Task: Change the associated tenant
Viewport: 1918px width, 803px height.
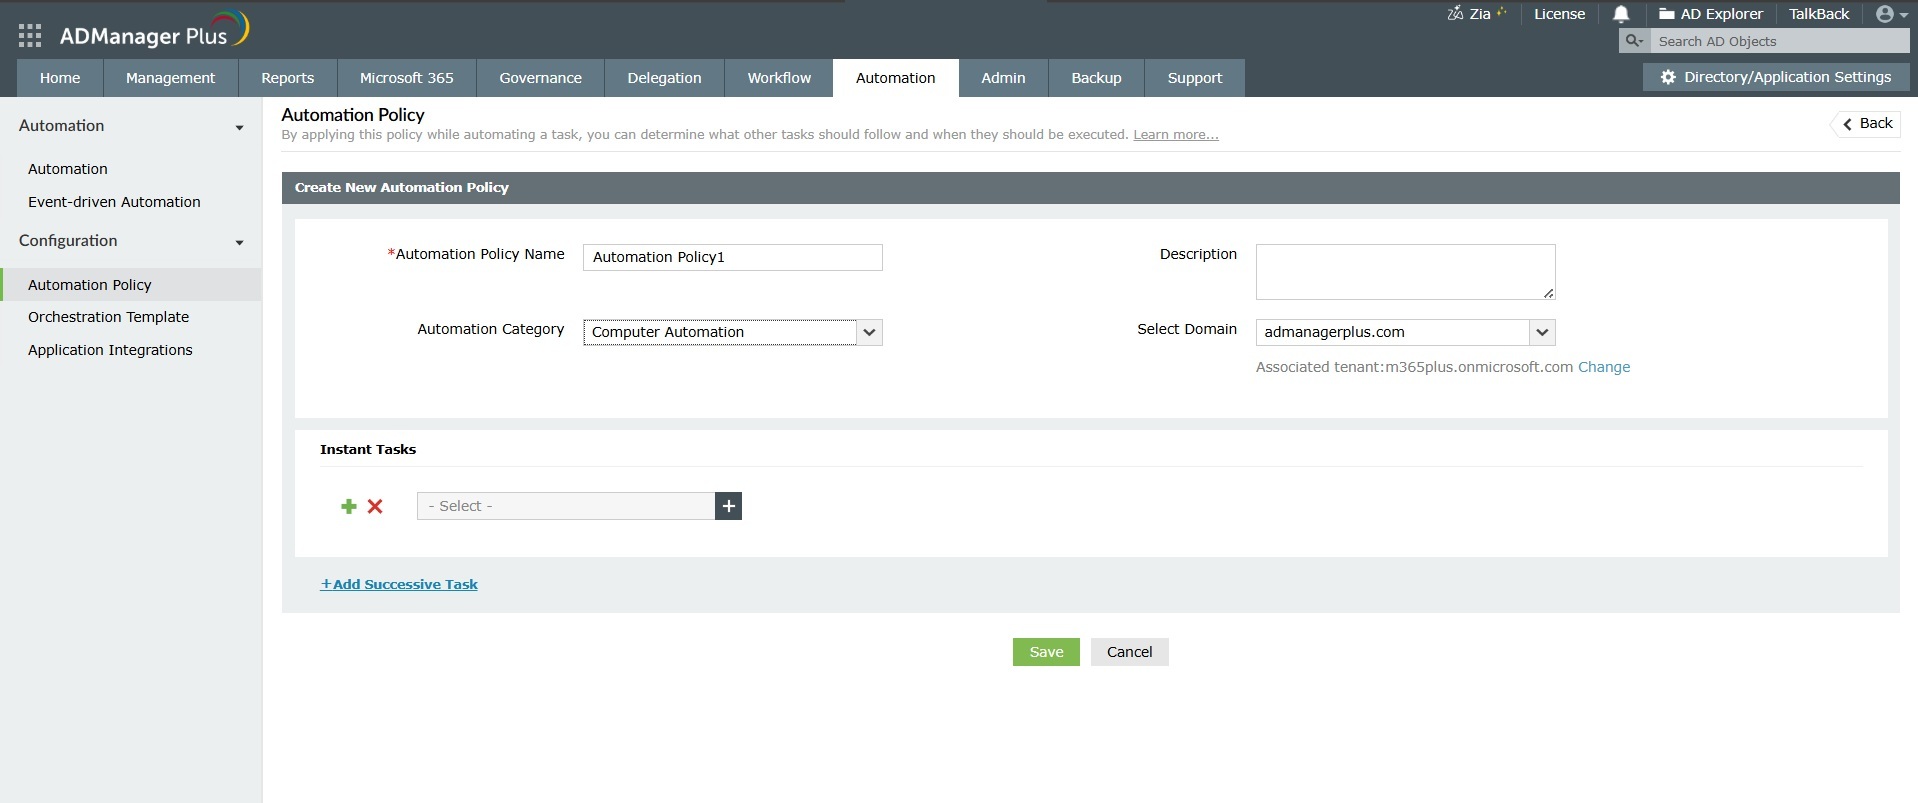Action: 1604,367
